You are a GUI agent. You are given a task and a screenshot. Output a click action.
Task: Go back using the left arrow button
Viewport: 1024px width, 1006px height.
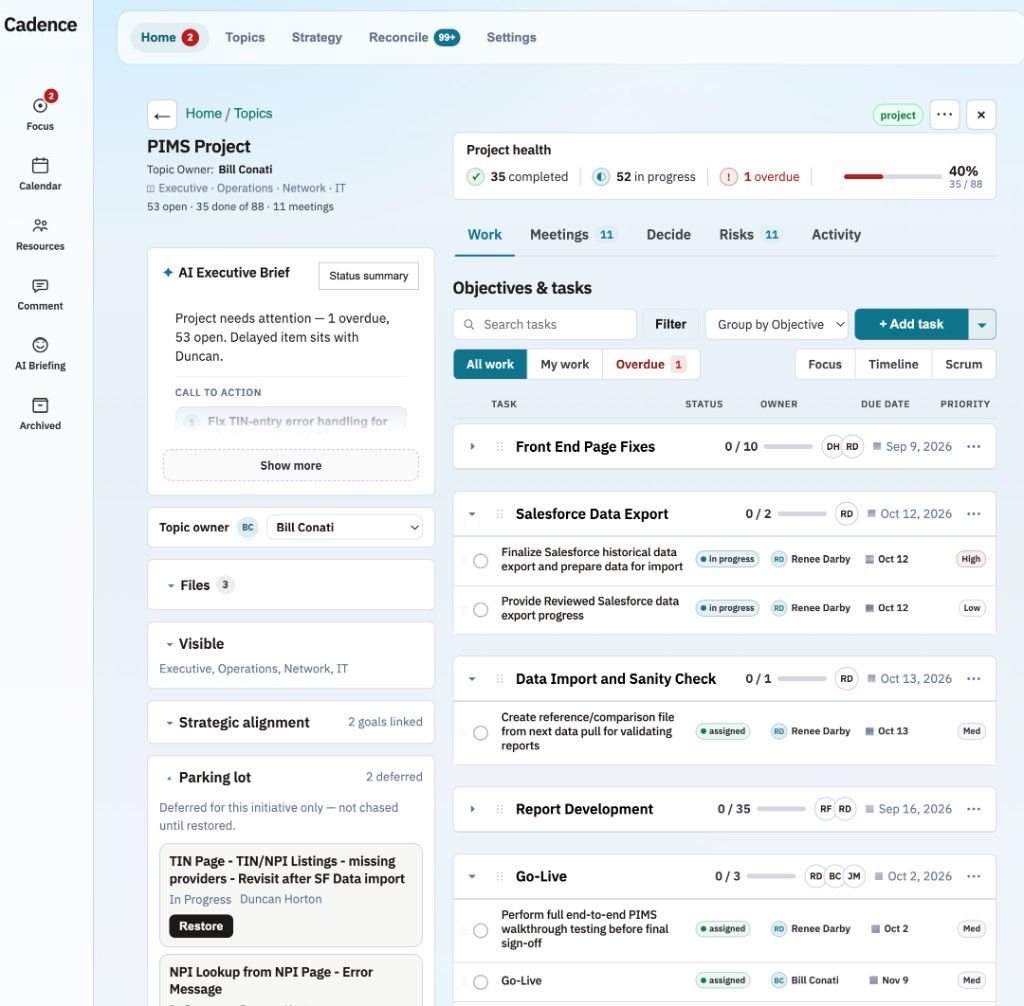point(162,116)
